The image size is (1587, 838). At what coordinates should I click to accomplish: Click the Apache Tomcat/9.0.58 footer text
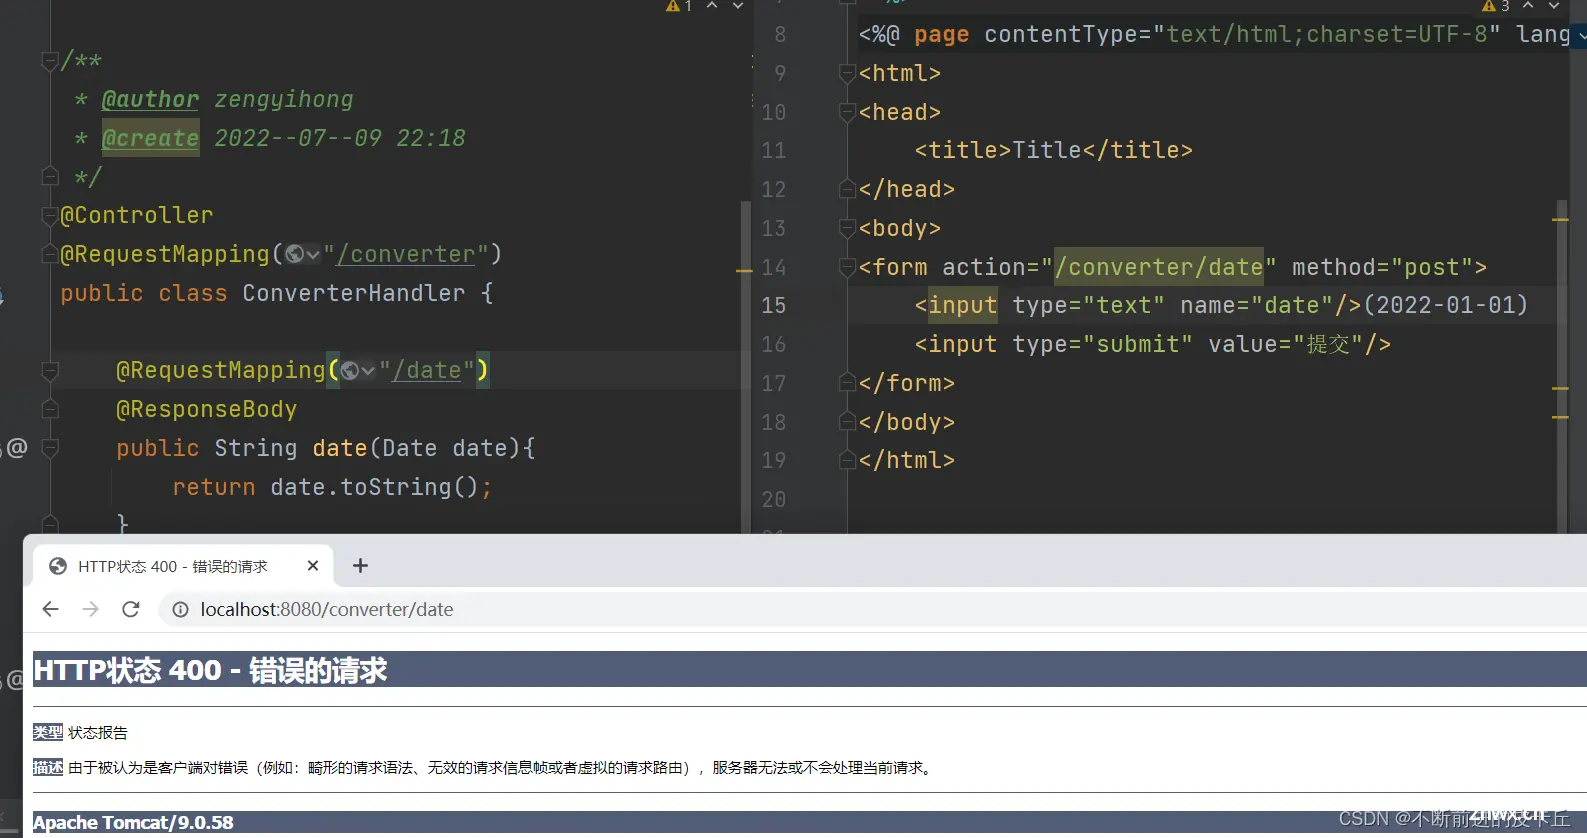coord(133,823)
